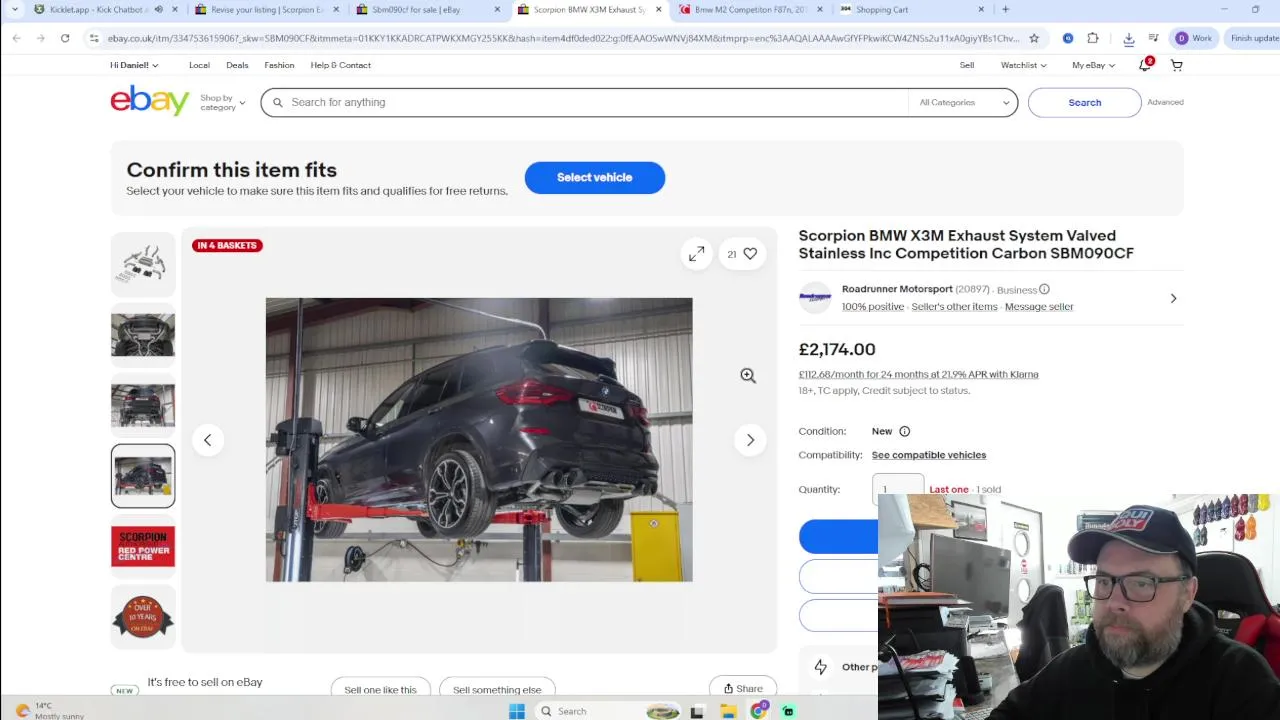Expand the Hi Daniel account dropdown
Image resolution: width=1280 pixels, height=720 pixels.
coord(134,65)
